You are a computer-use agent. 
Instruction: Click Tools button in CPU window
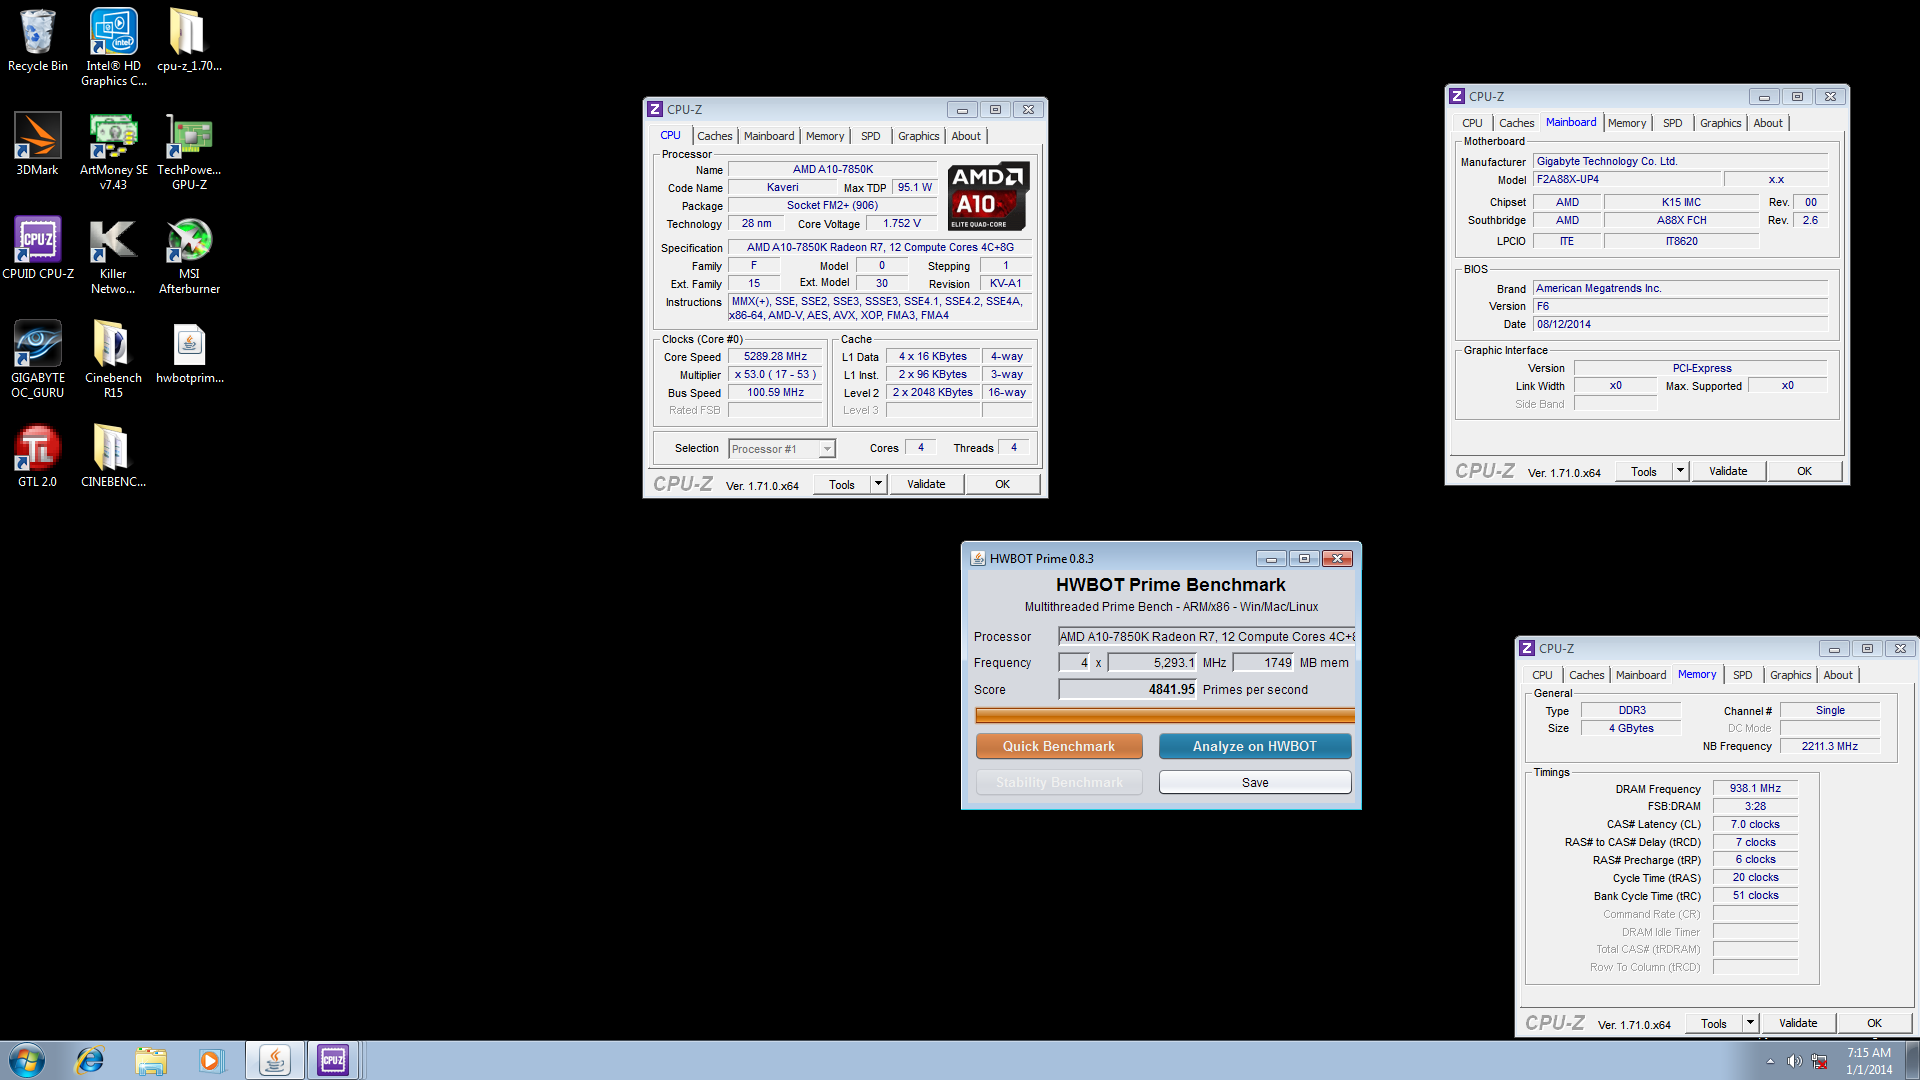(x=842, y=484)
